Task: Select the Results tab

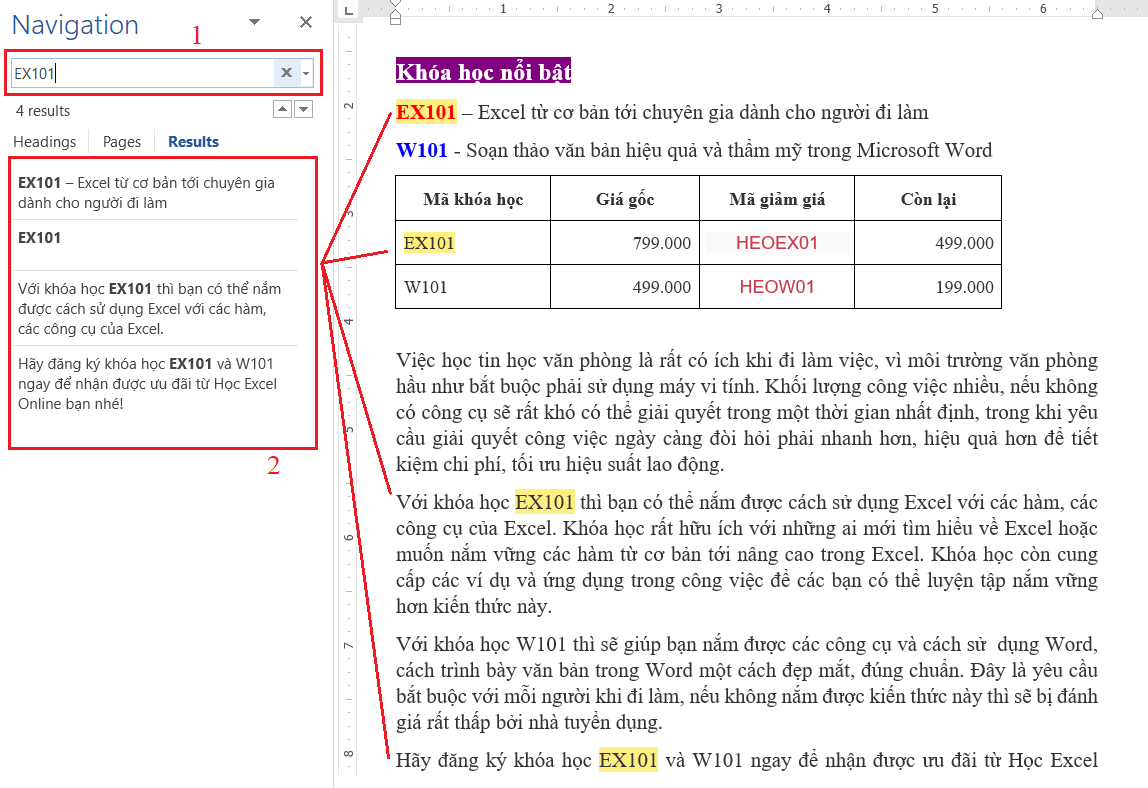Action: pyautogui.click(x=193, y=142)
